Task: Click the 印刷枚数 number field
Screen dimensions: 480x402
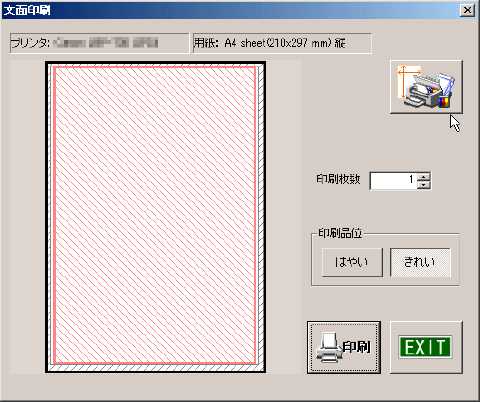Action: (393, 181)
